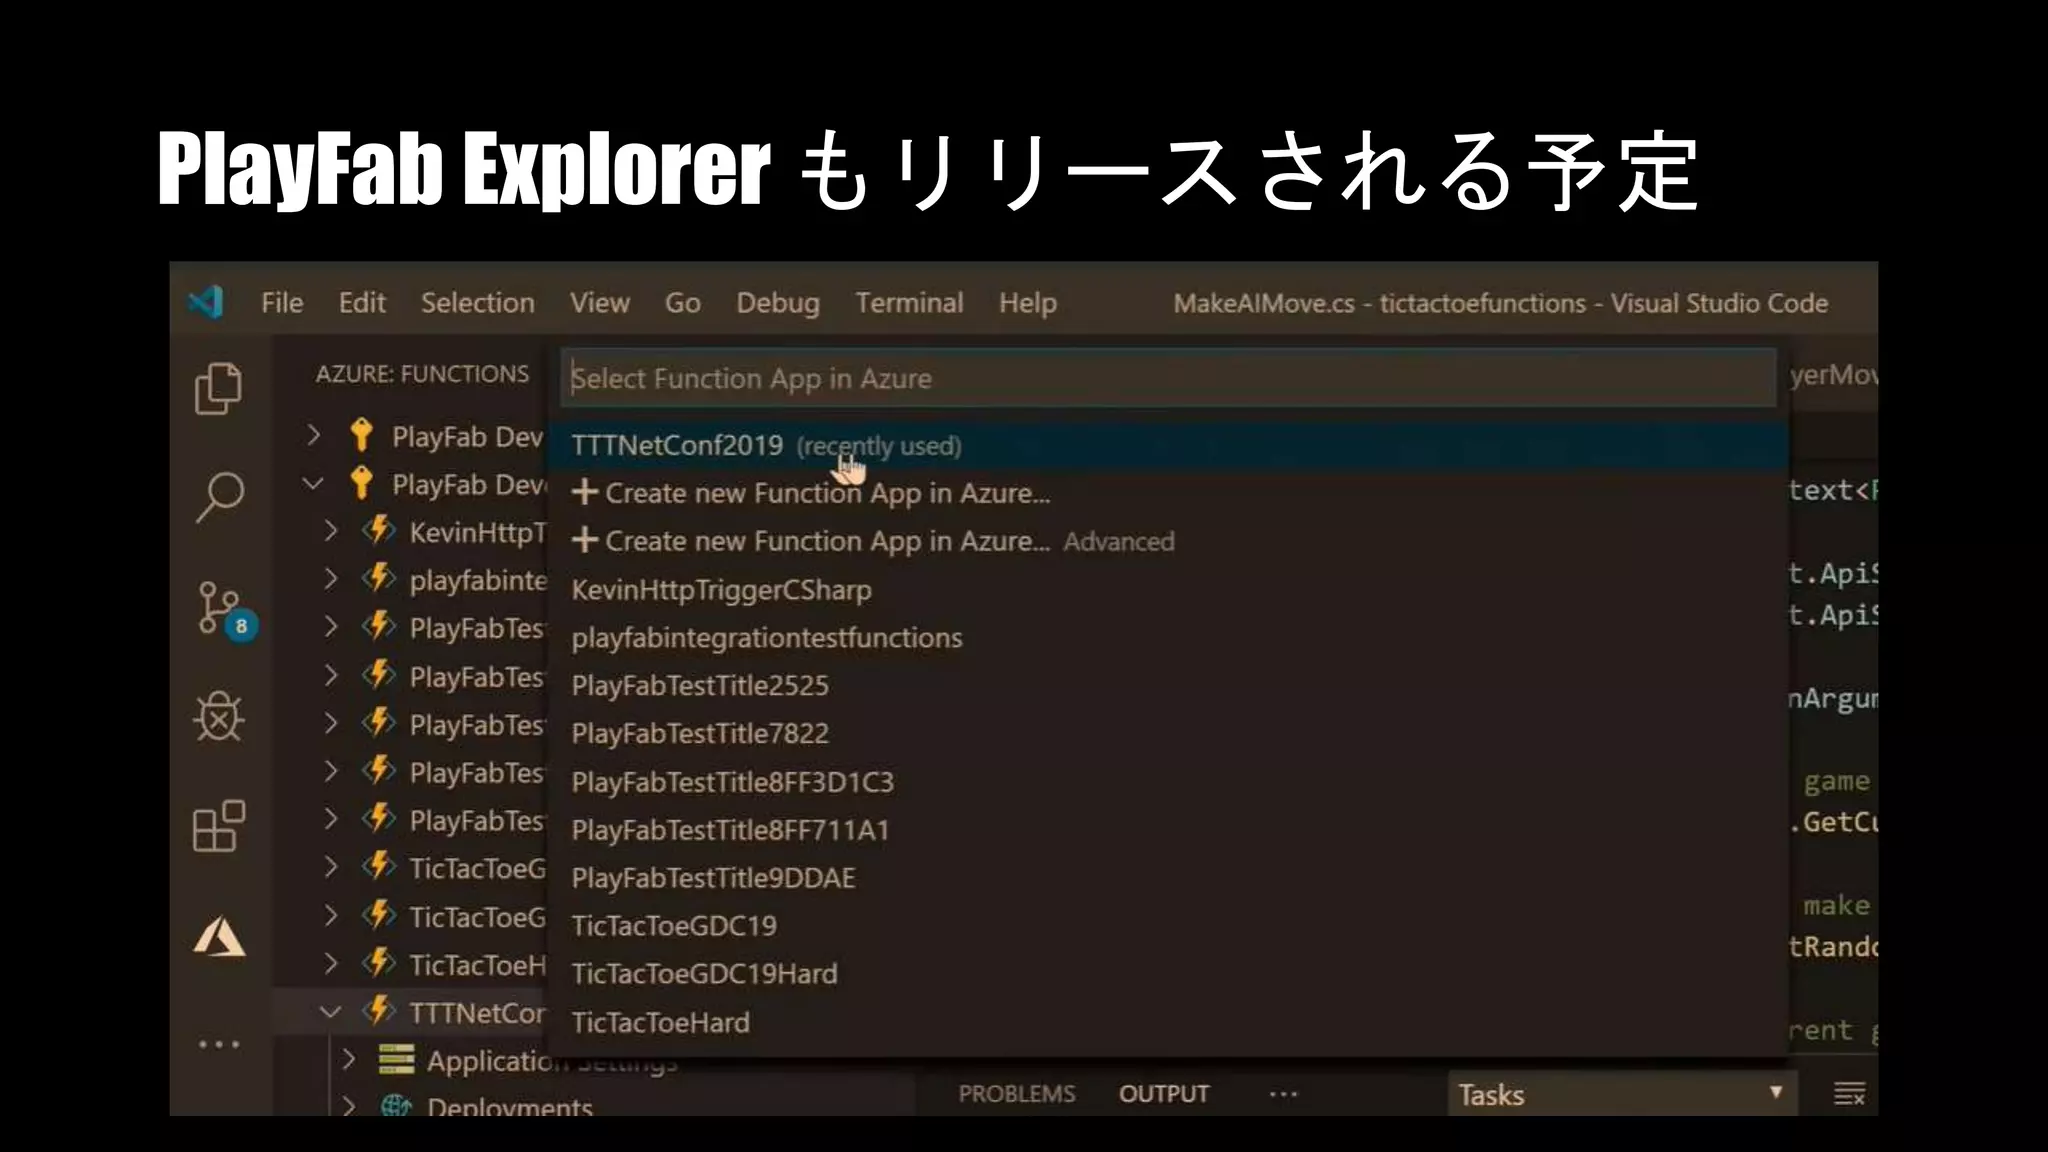
Task: Choose KevinHttpTriggerCSharp from the list
Action: coord(1168,589)
